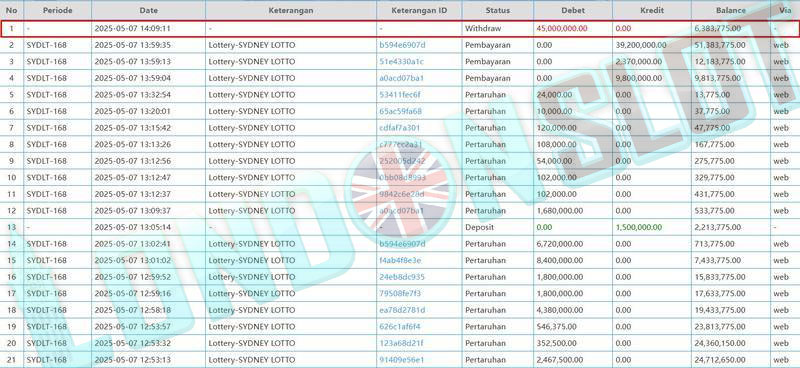Select the ea78d2781d Keterangan ID
The width and height of the screenshot is (800, 368).
click(x=402, y=310)
